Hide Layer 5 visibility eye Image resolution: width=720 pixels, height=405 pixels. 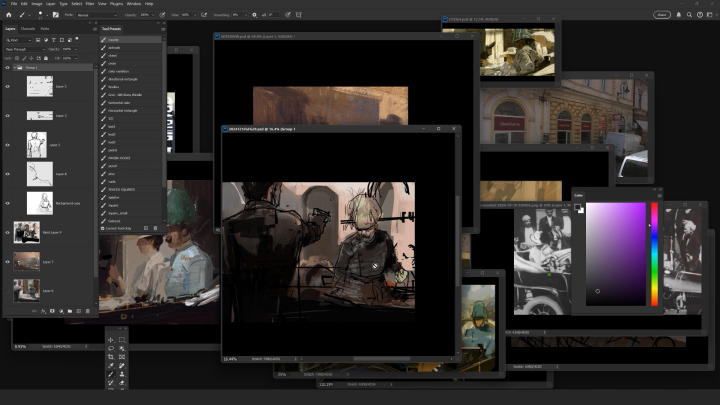click(x=7, y=86)
